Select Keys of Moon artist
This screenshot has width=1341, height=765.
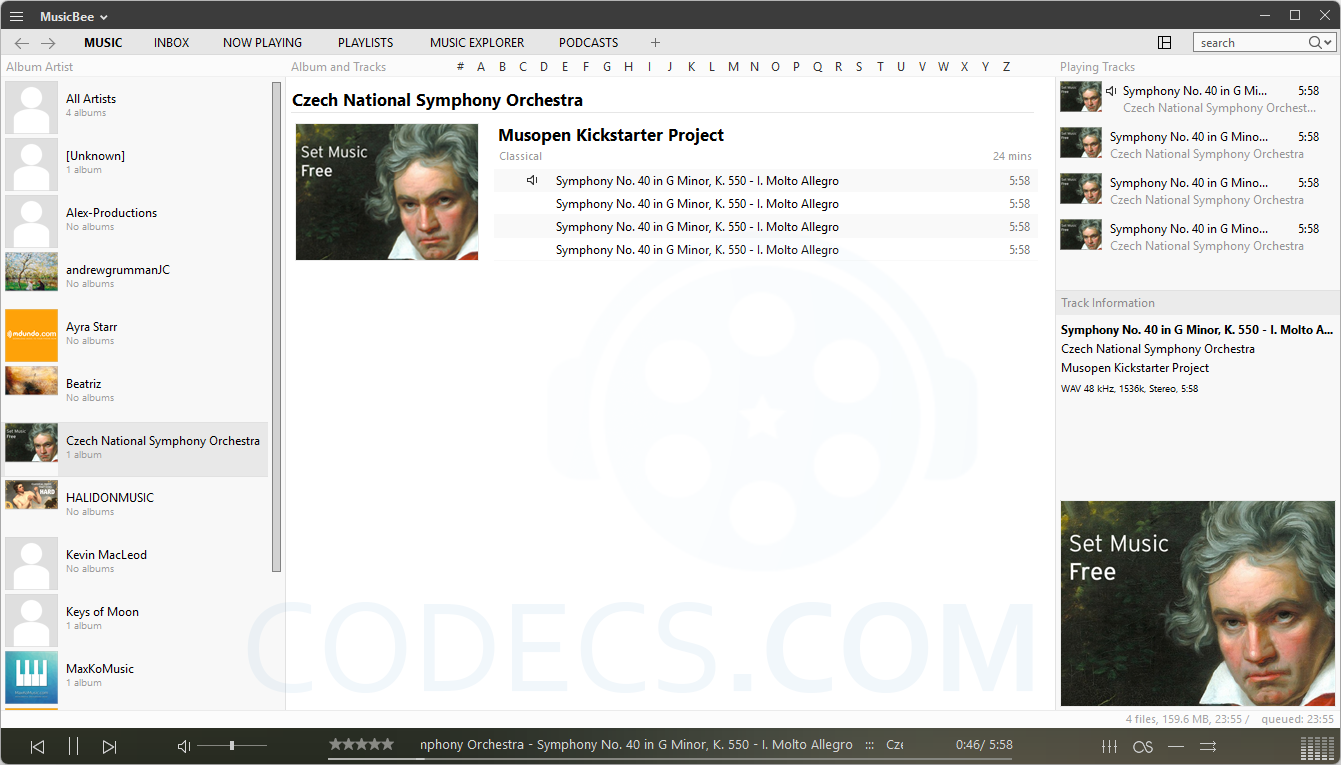click(136, 619)
